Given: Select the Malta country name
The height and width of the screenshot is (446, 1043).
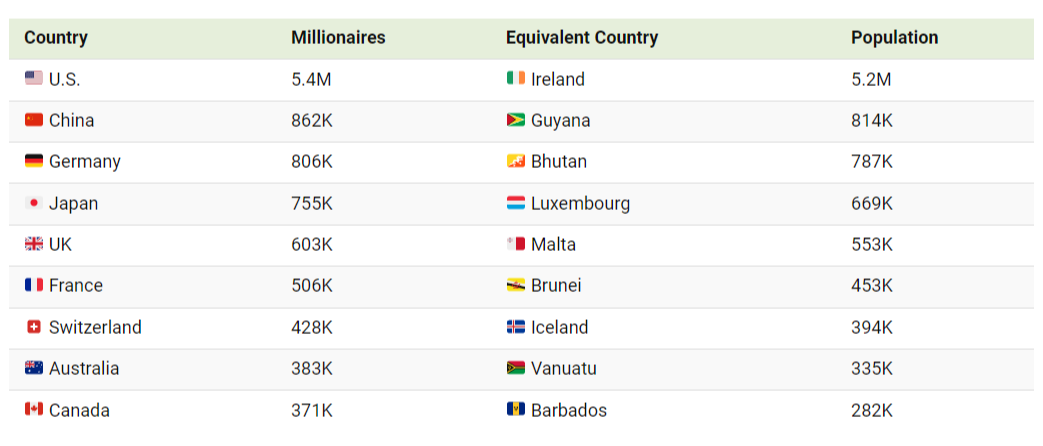Looking at the screenshot, I should click(553, 244).
